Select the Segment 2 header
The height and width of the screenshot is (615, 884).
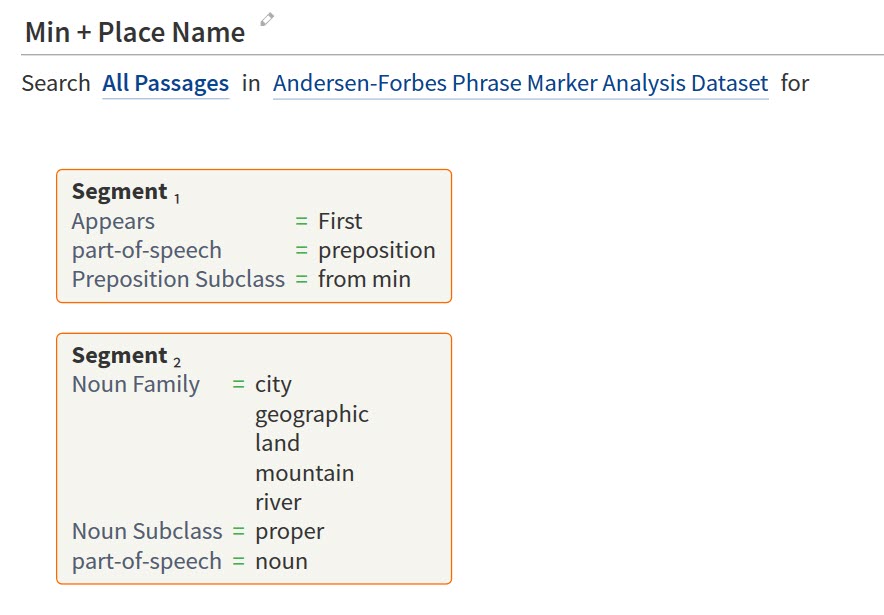click(120, 356)
